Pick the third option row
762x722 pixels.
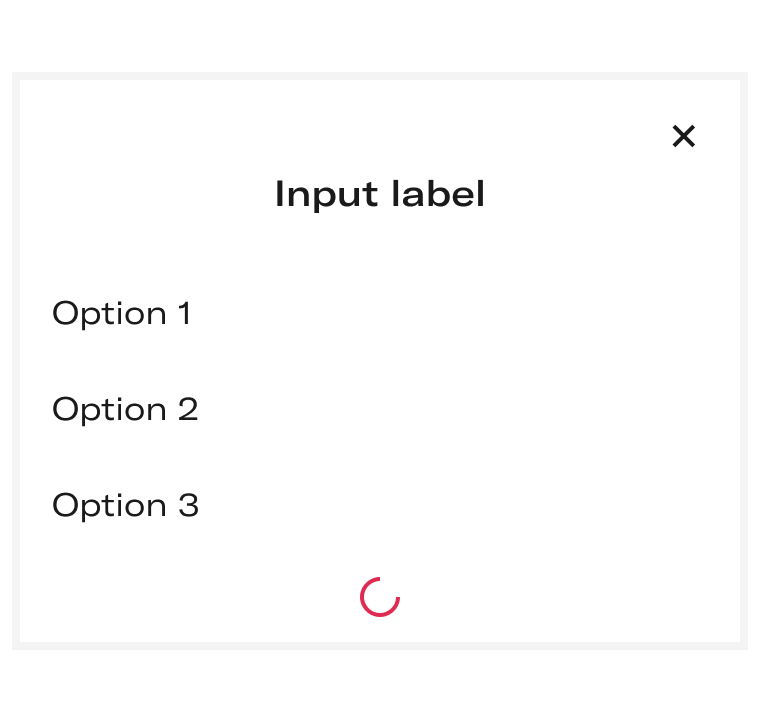pyautogui.click(x=380, y=505)
